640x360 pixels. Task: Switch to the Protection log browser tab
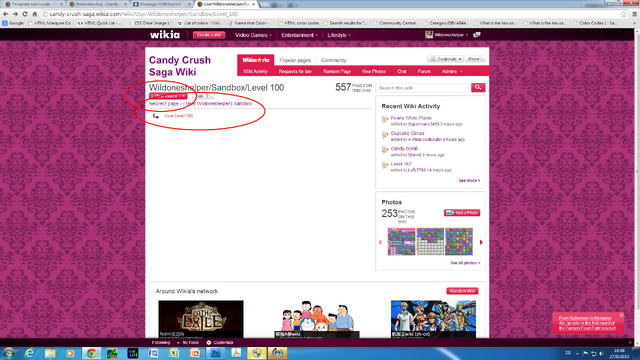(97, 4)
